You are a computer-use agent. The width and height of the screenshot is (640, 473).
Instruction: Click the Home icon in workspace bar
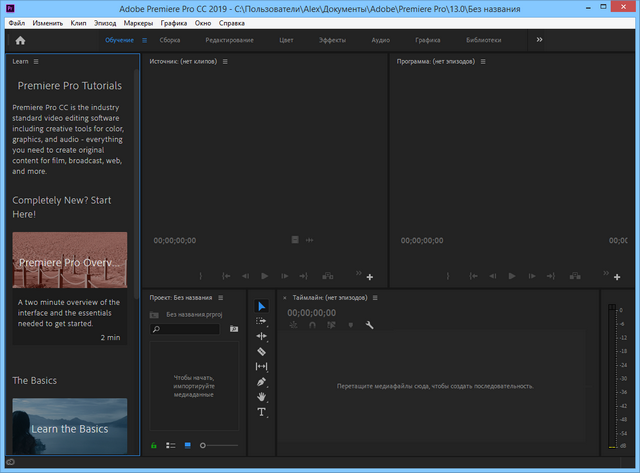click(x=20, y=41)
